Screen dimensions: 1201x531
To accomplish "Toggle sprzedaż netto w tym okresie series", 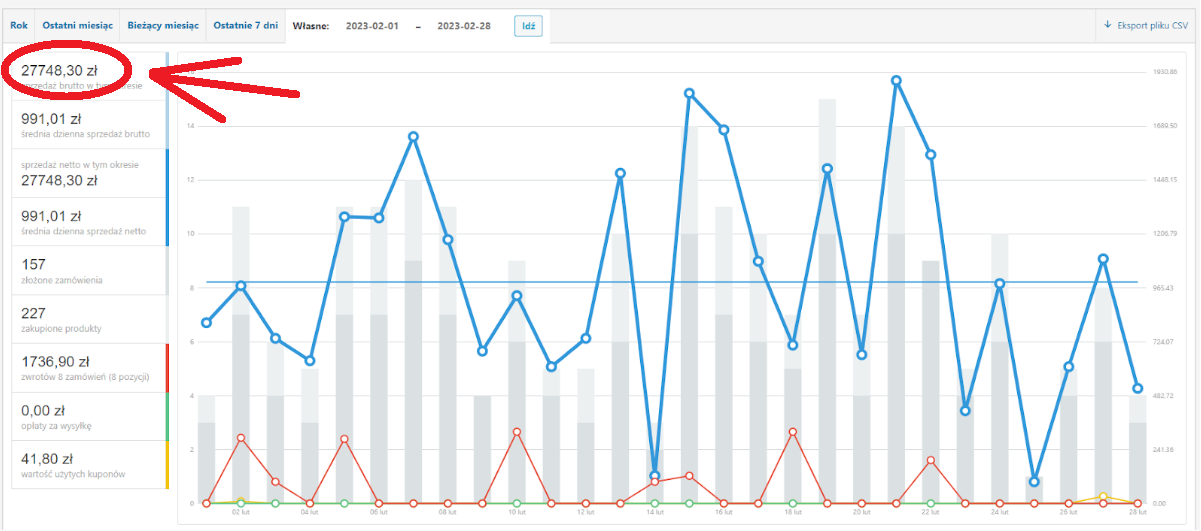I will 90,172.
